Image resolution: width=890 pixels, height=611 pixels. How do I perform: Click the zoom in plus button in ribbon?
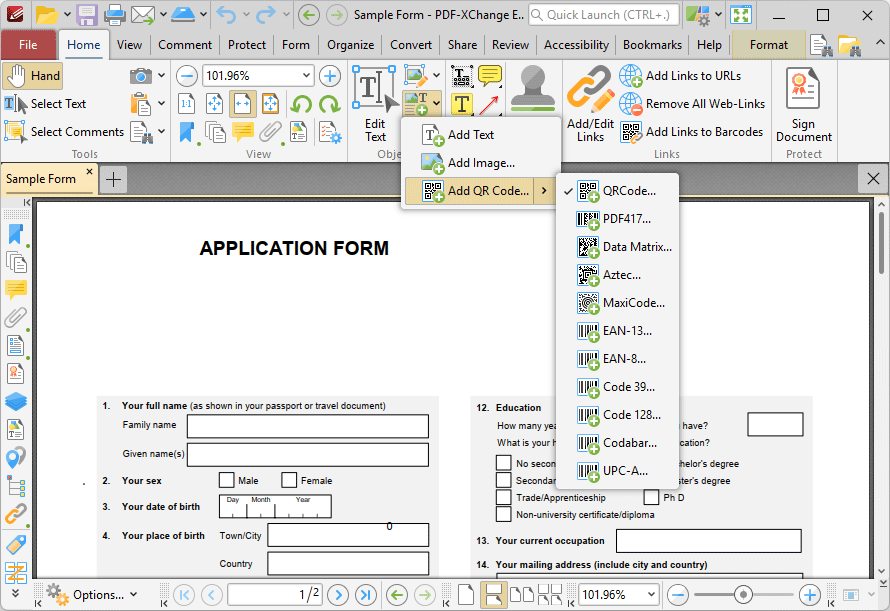coord(330,76)
